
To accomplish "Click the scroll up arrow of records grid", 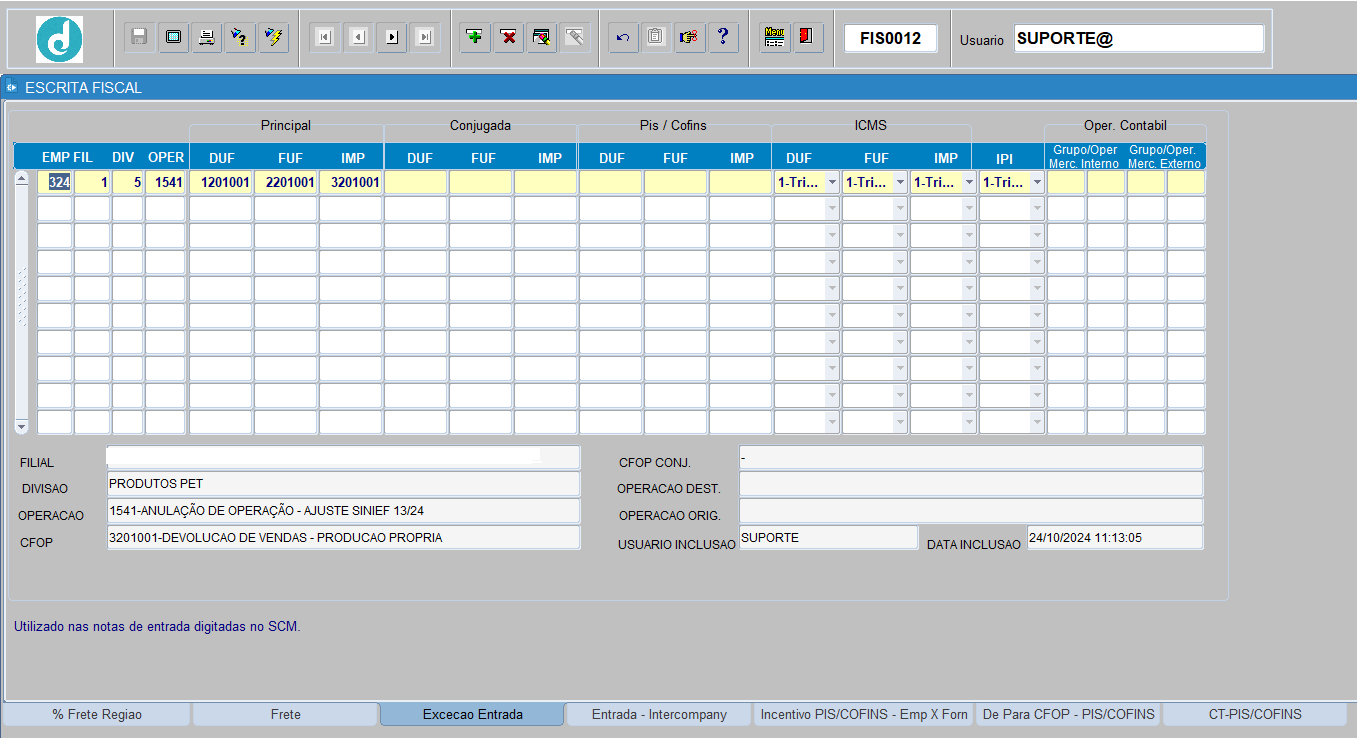I will click(22, 178).
